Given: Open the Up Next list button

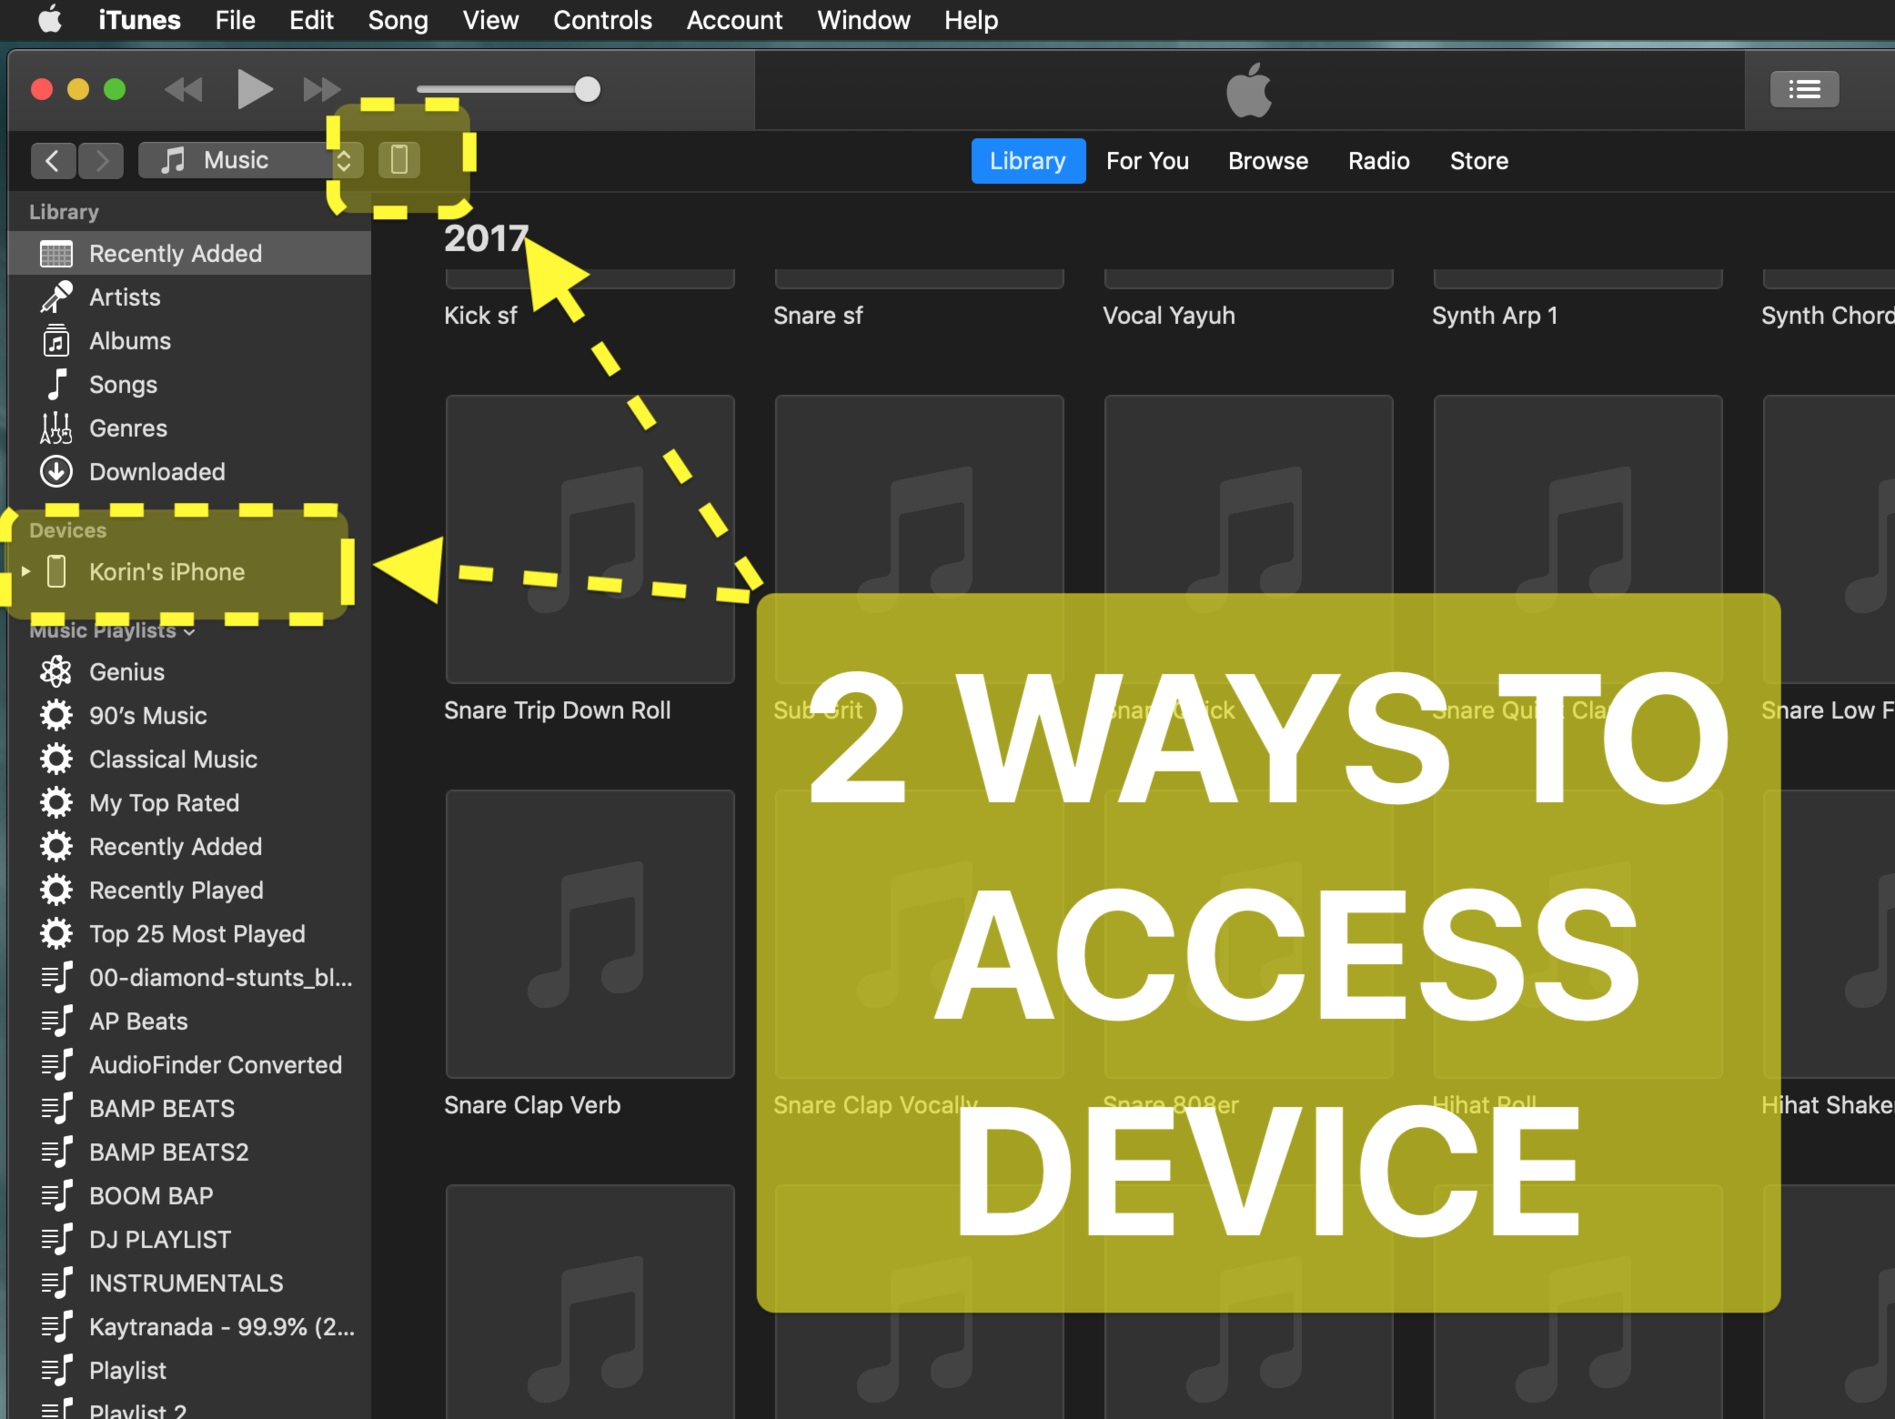Looking at the screenshot, I should pos(1804,90).
